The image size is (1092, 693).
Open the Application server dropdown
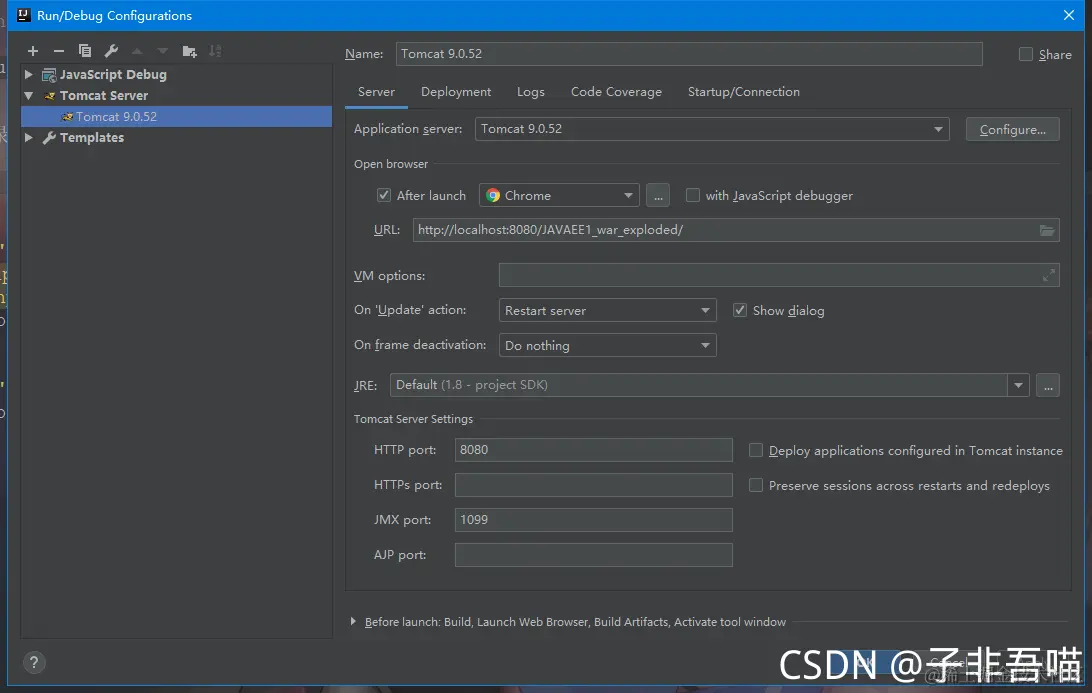pos(712,129)
